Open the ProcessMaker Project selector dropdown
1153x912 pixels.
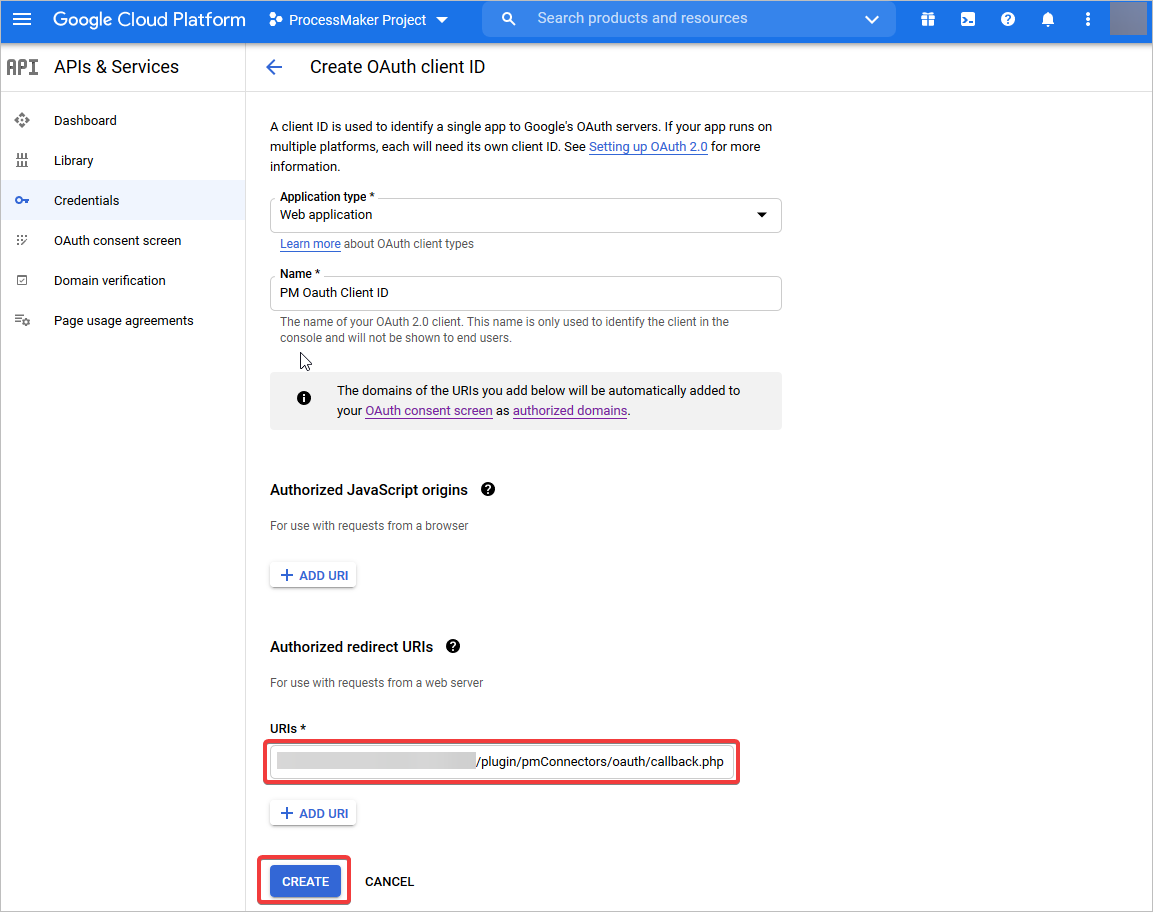(x=358, y=20)
